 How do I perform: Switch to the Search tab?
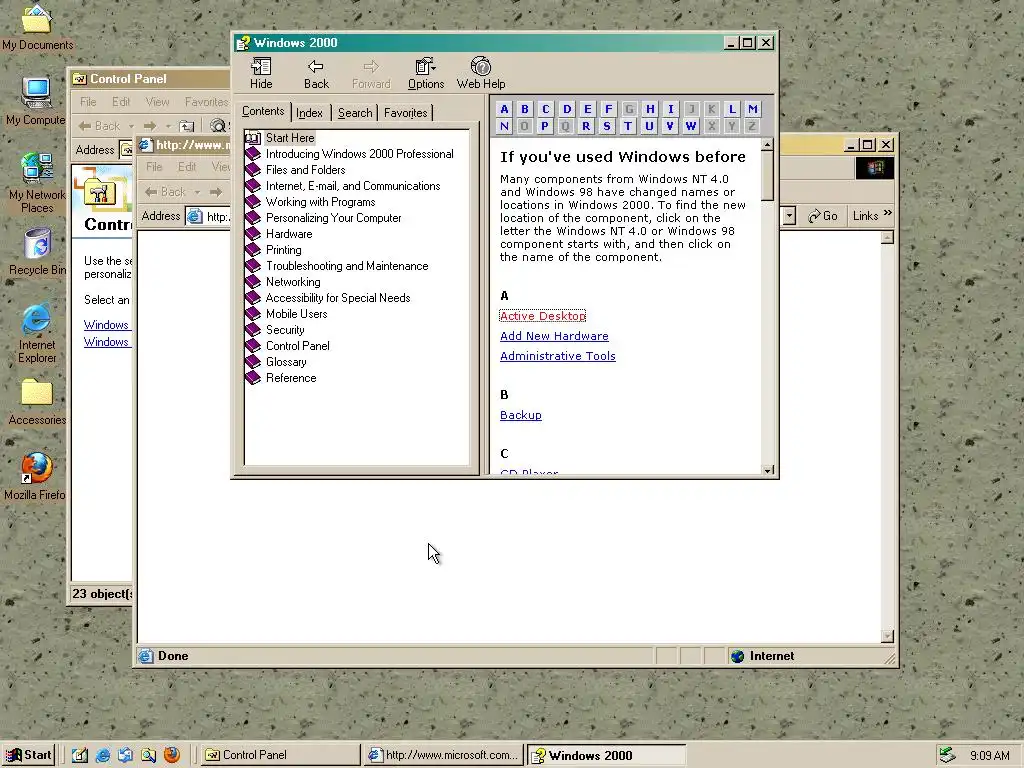coord(355,113)
